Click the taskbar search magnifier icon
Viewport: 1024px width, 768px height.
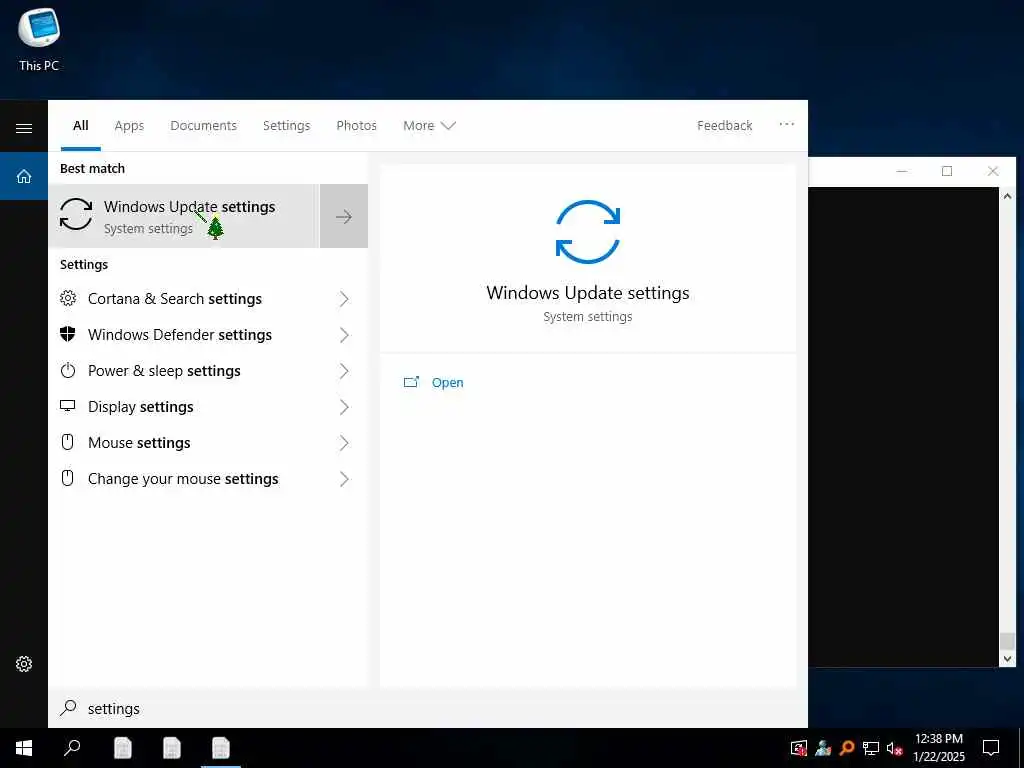(x=72, y=748)
